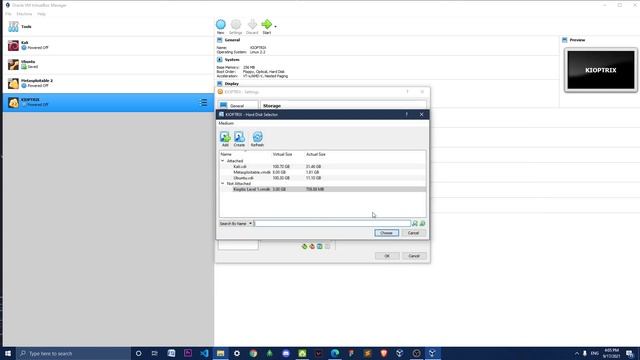Open the General tab in Settings window
The image size is (640, 360).
[238, 106]
